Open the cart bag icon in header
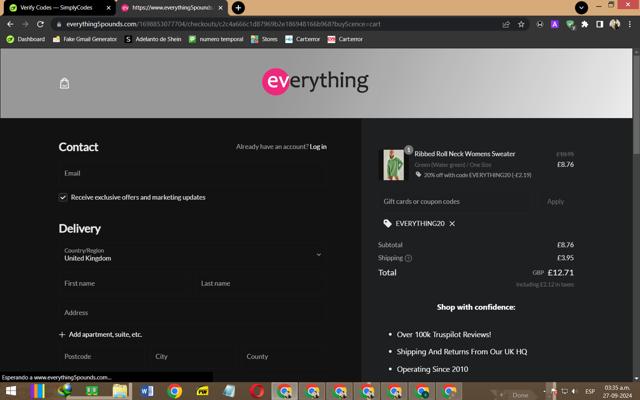This screenshot has height=400, width=640. click(64, 84)
